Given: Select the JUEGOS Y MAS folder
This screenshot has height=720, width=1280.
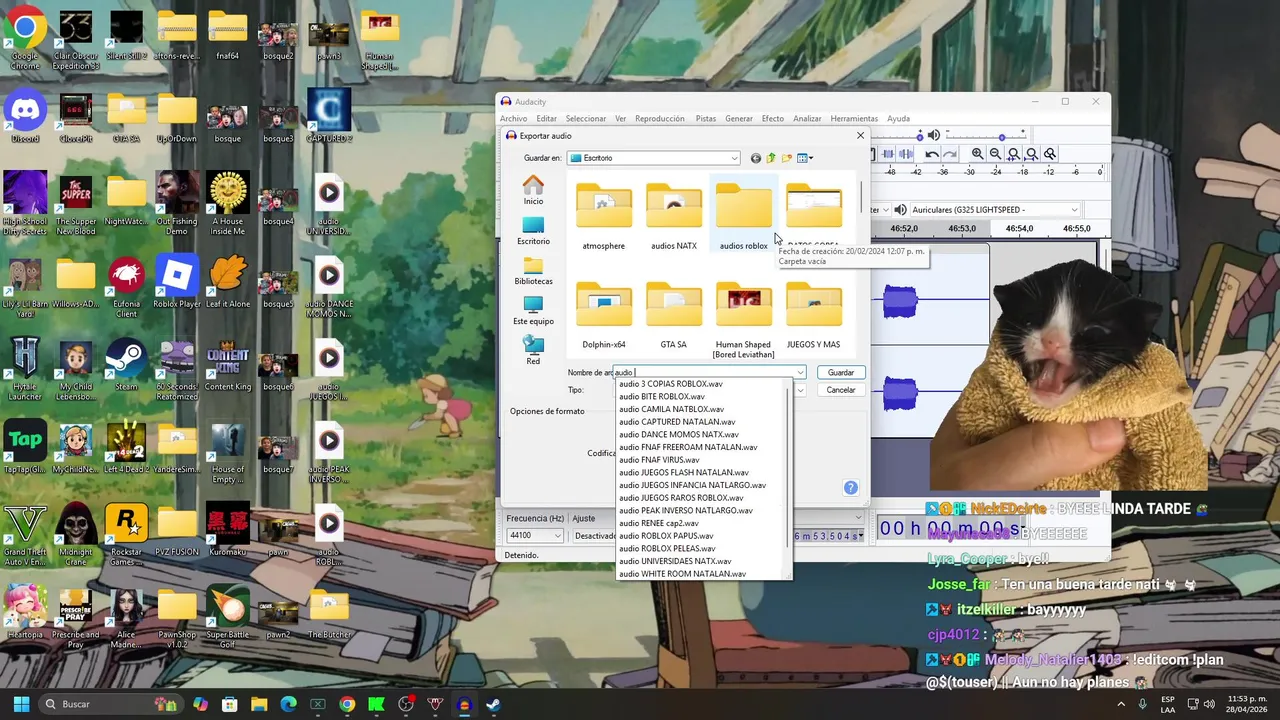Looking at the screenshot, I should coord(814,314).
